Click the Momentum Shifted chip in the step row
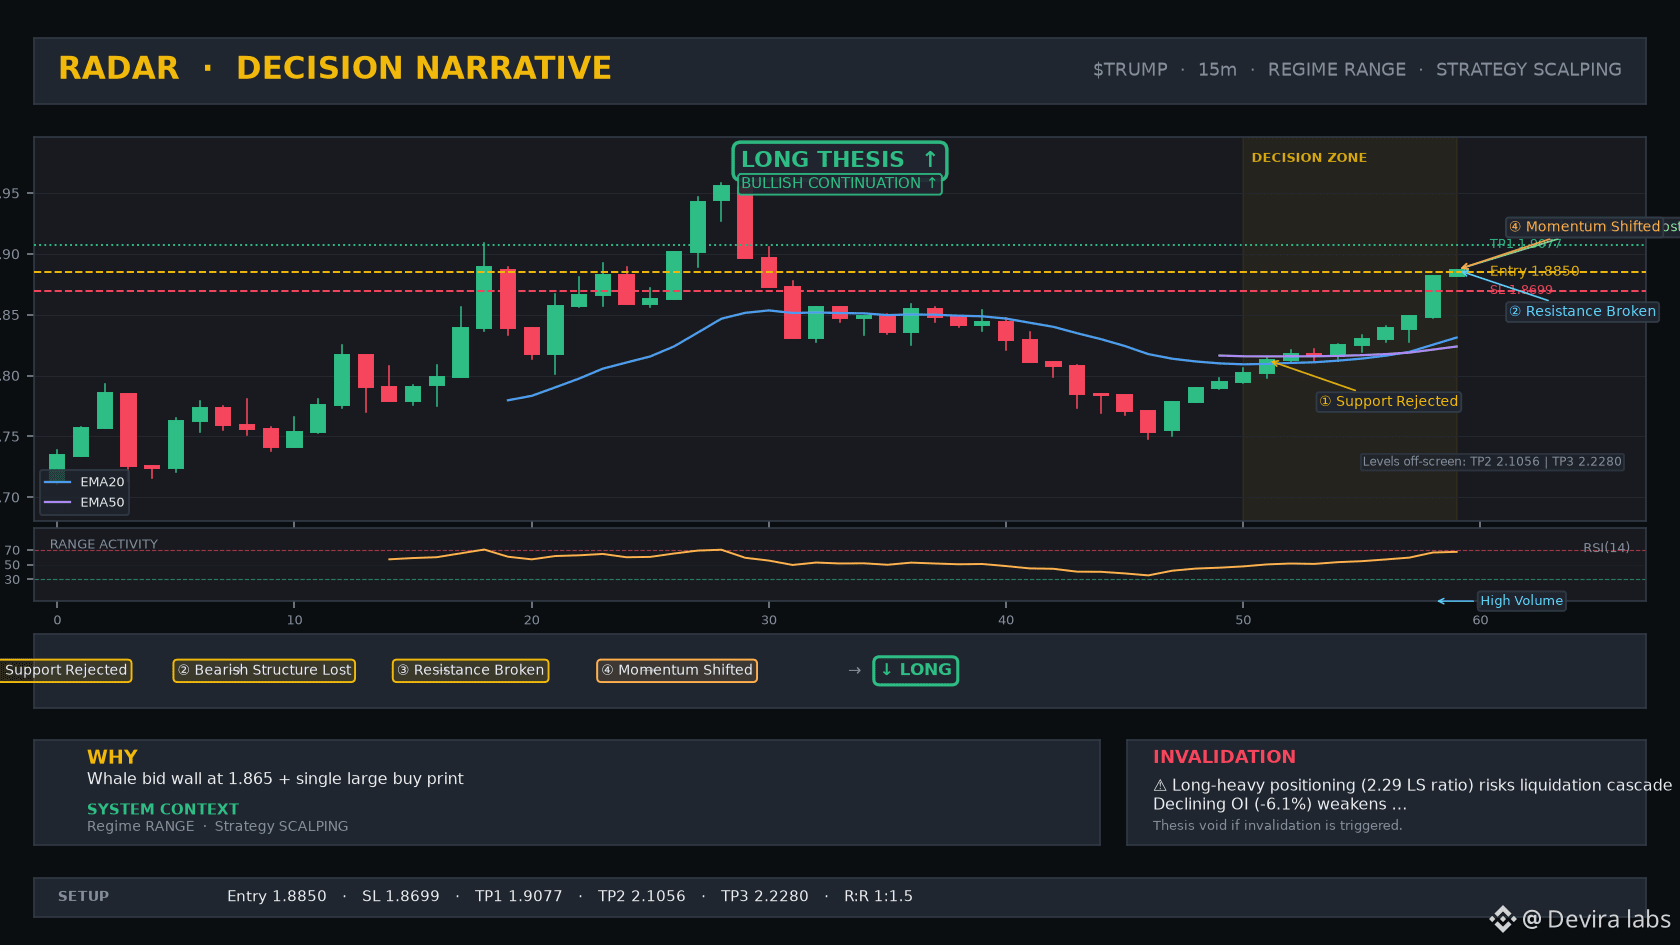This screenshot has height=945, width=1680. pos(677,671)
